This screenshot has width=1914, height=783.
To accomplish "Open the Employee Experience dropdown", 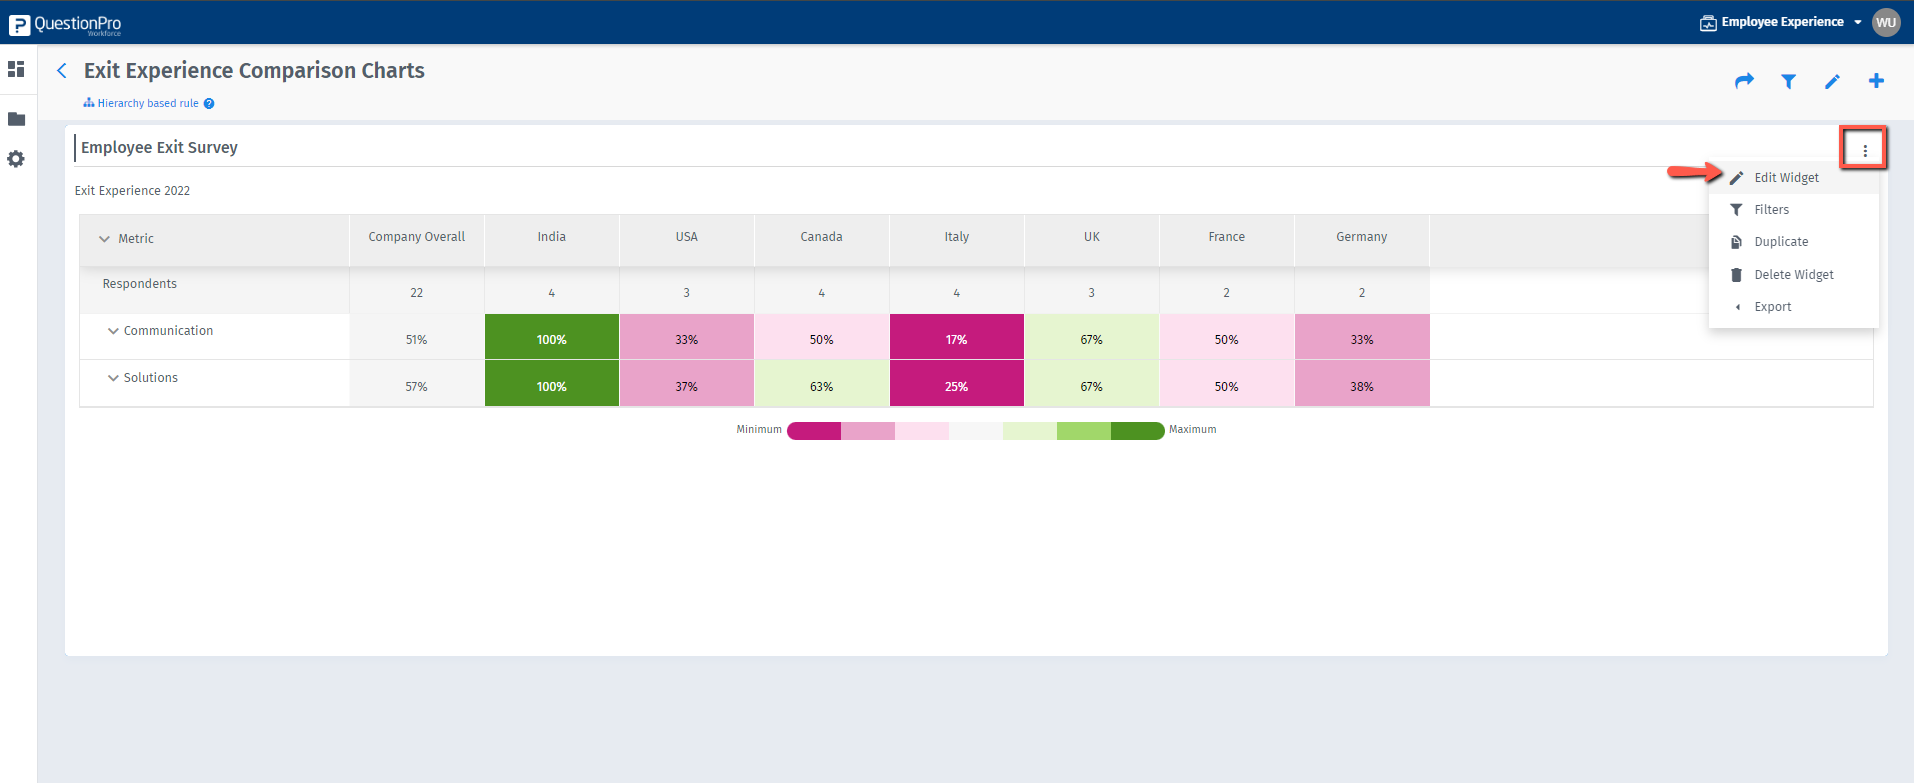I will coord(1858,22).
